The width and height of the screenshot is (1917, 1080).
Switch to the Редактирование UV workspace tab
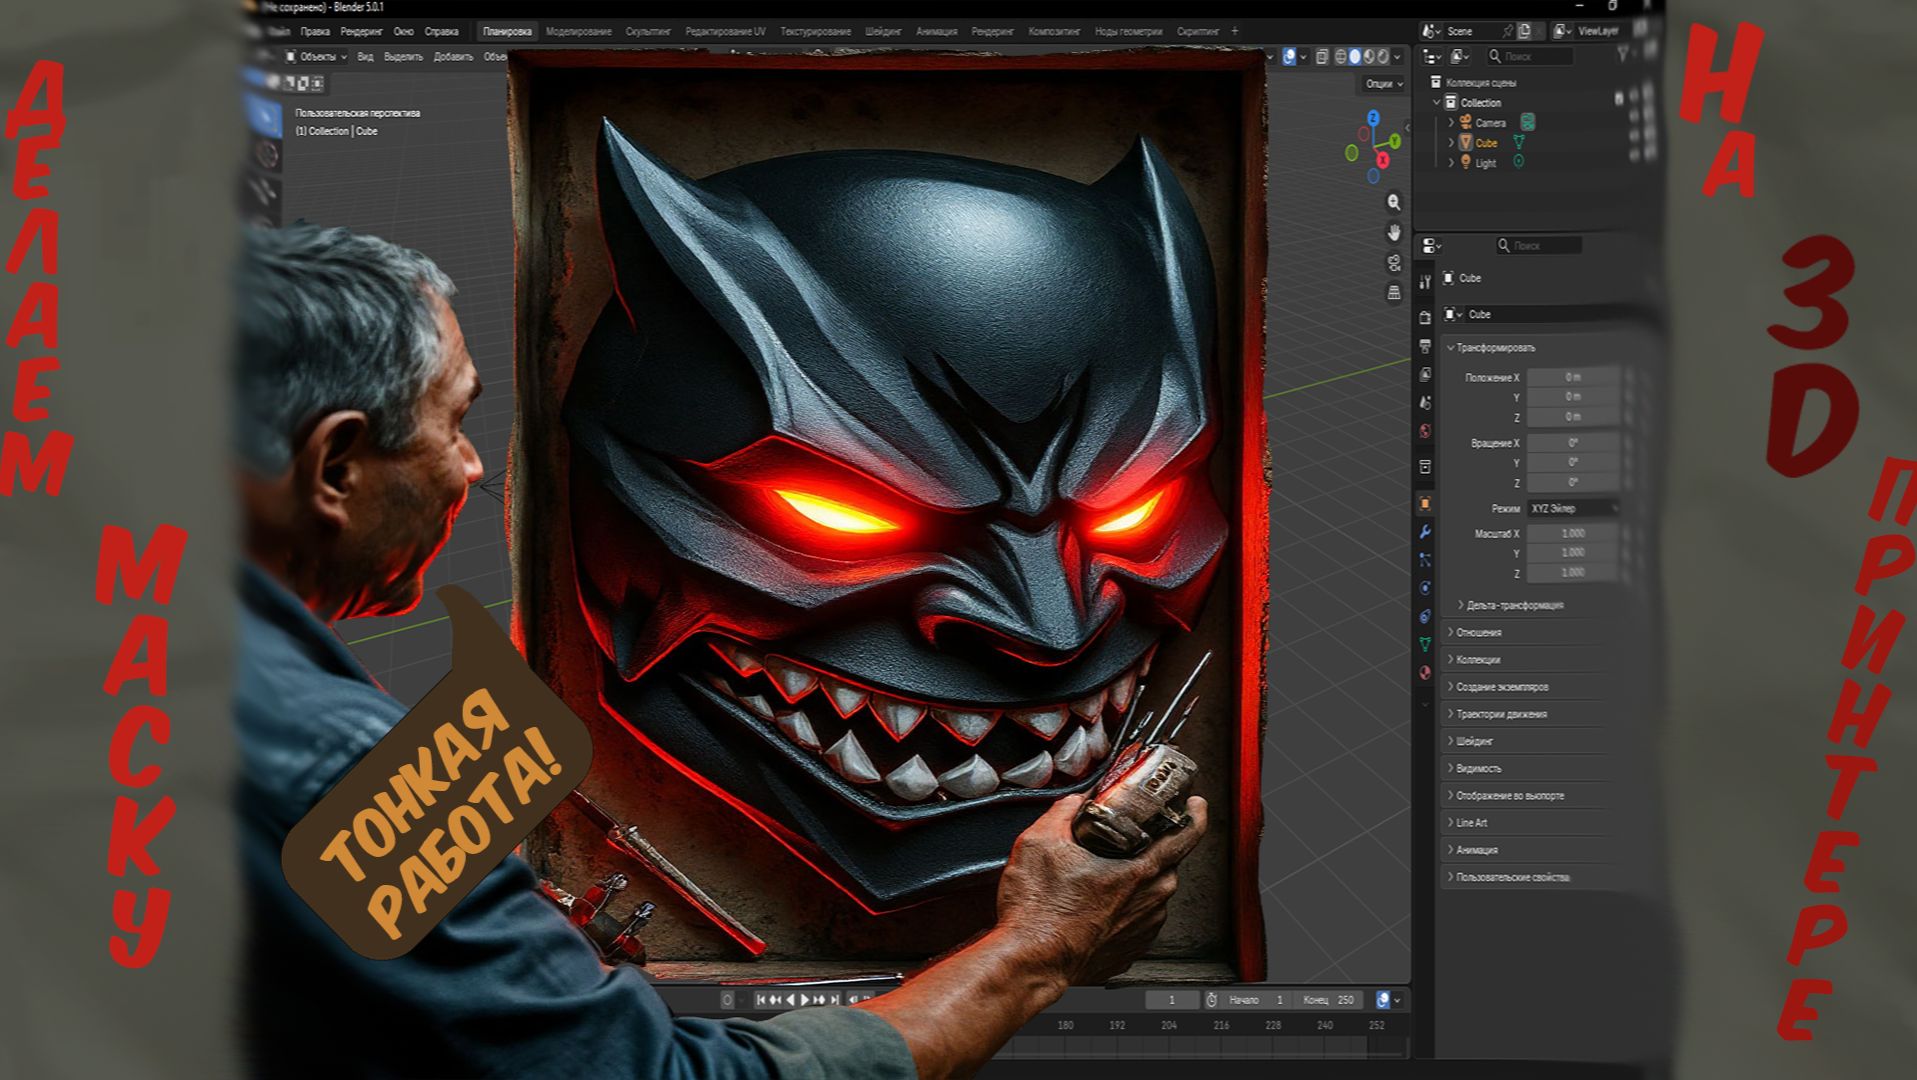pyautogui.click(x=725, y=32)
